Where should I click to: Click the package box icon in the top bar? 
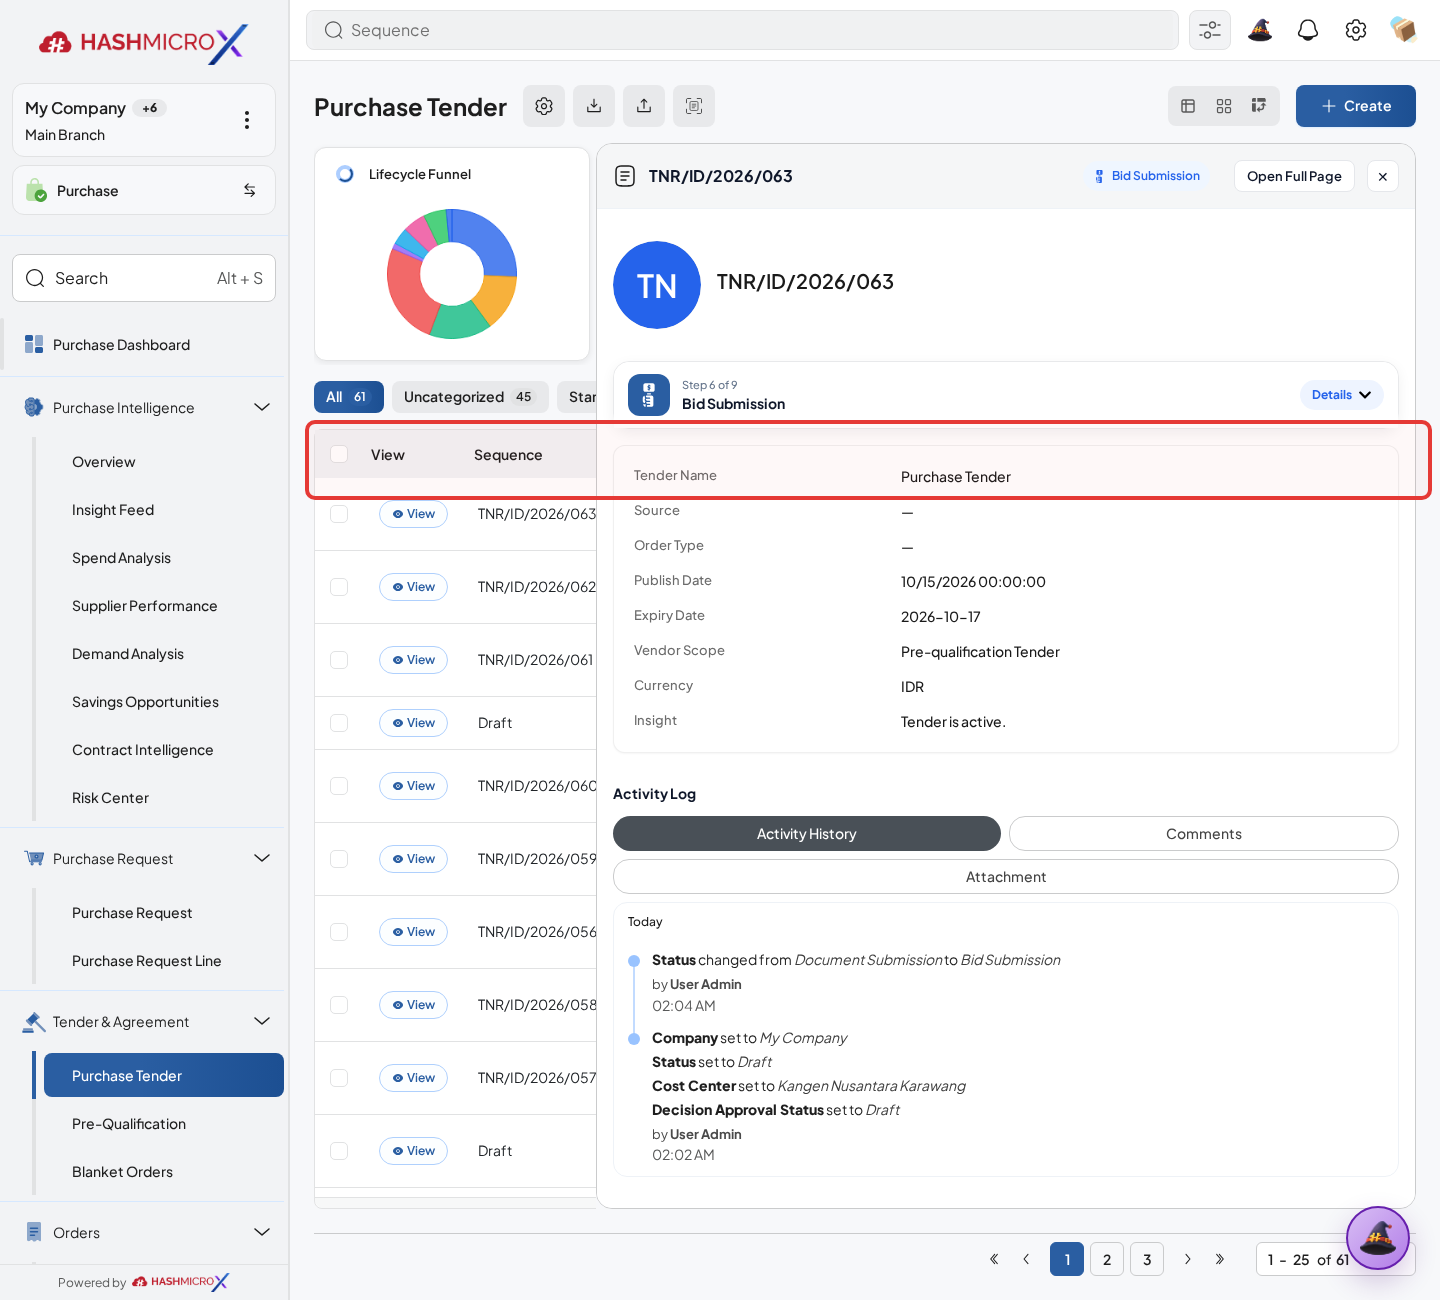1403,30
